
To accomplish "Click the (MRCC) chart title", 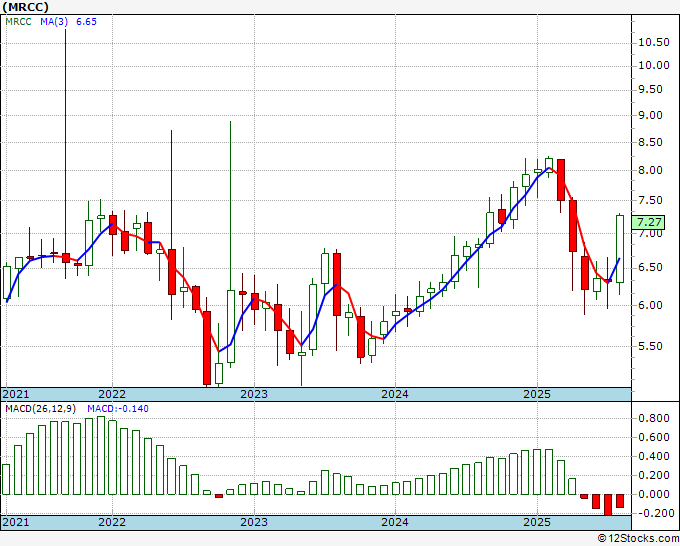I will click(x=26, y=7).
